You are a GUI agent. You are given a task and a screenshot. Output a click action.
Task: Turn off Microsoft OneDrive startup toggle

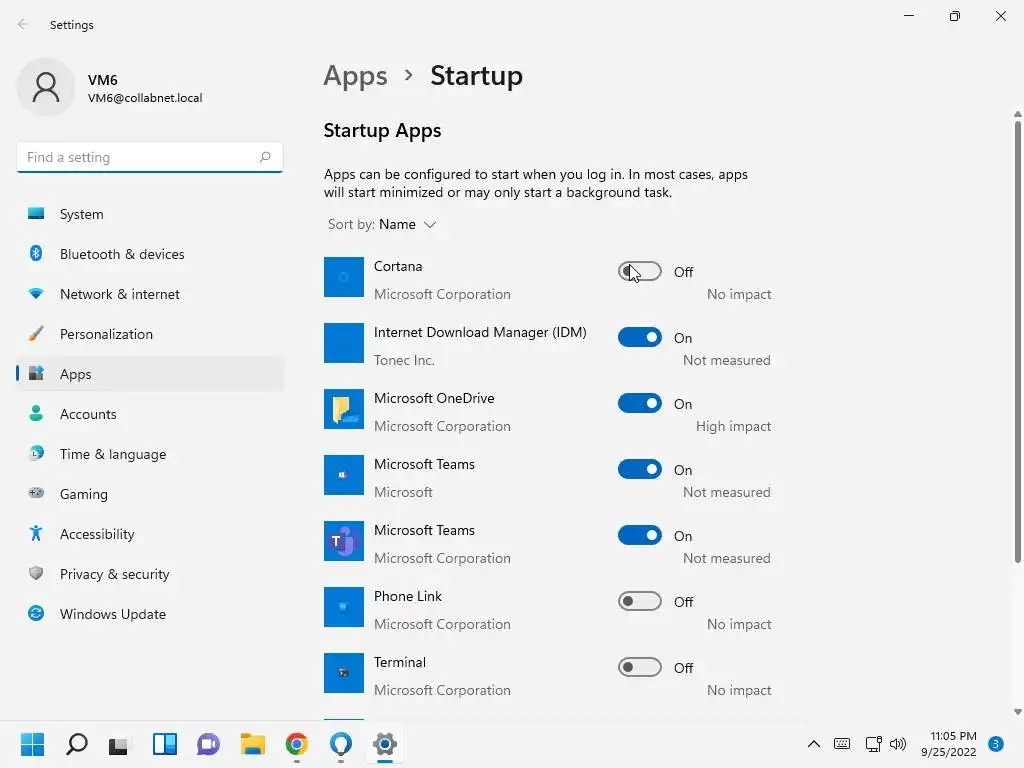[639, 404]
